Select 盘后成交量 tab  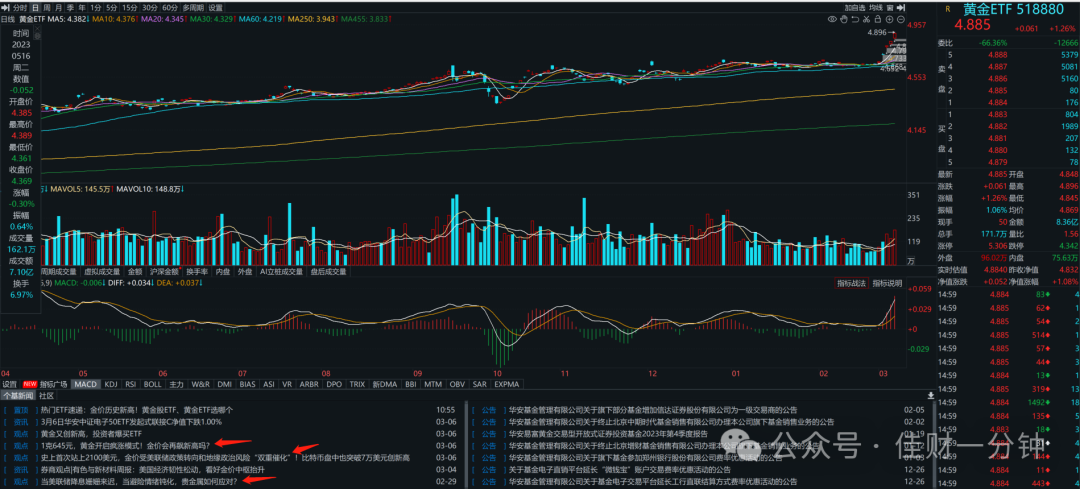[328, 272]
